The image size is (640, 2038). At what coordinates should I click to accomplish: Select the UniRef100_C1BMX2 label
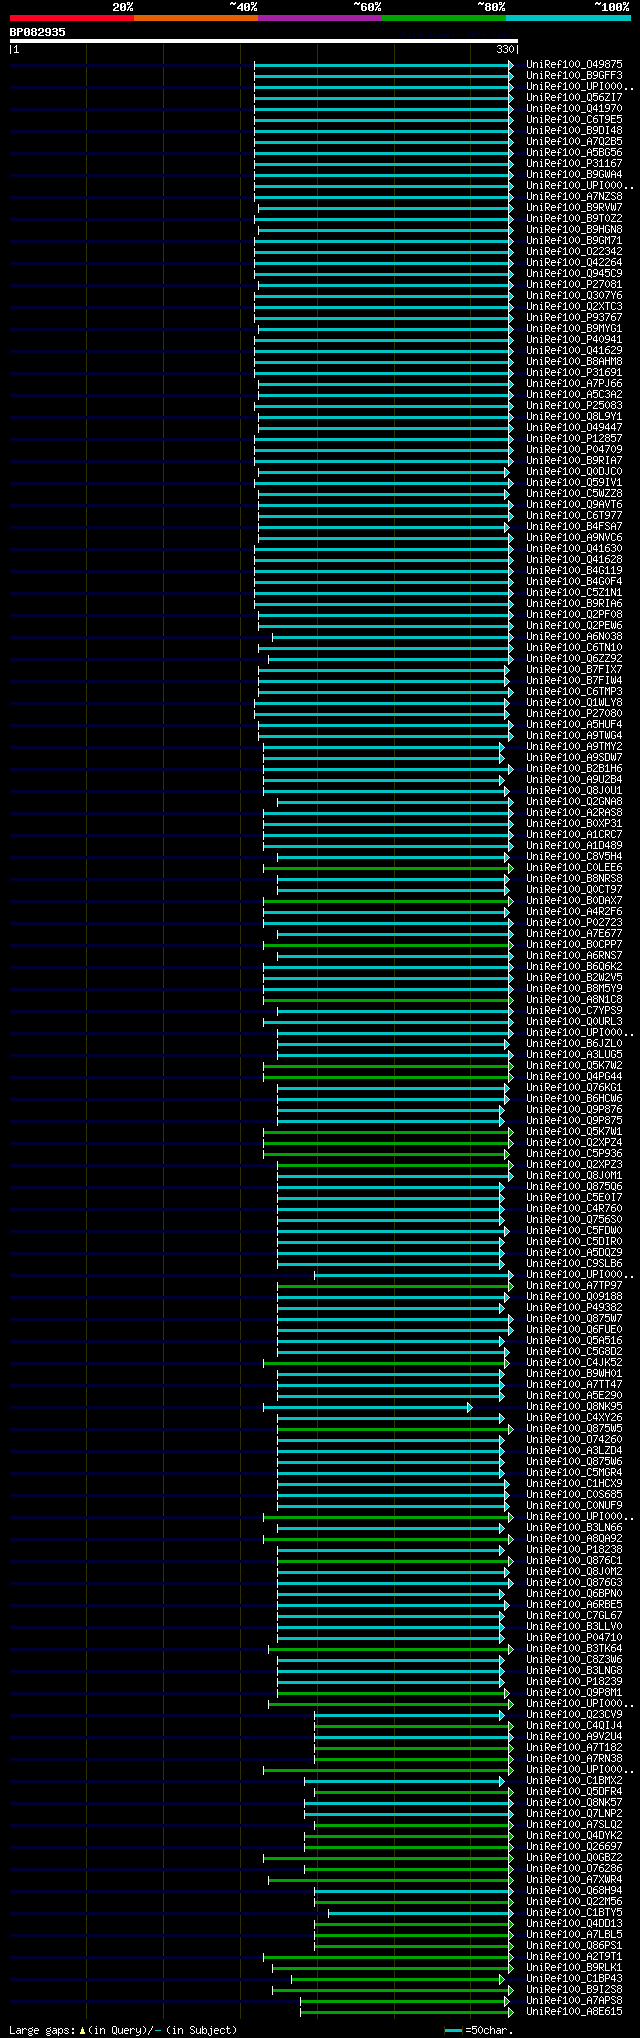574,1780
